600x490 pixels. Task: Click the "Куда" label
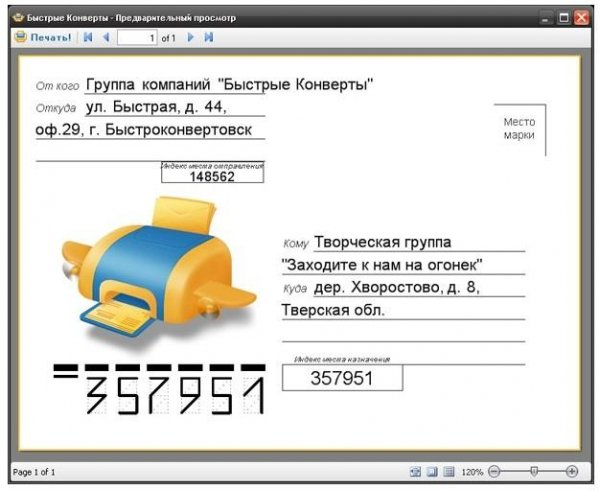295,289
